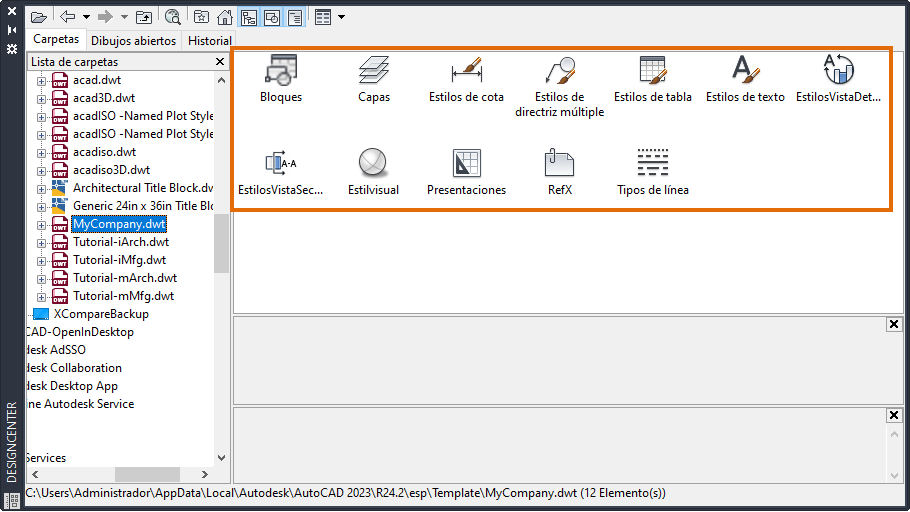This screenshot has width=910, height=512.
Task: Select acadiso3D.dwt template file
Action: pos(111,170)
